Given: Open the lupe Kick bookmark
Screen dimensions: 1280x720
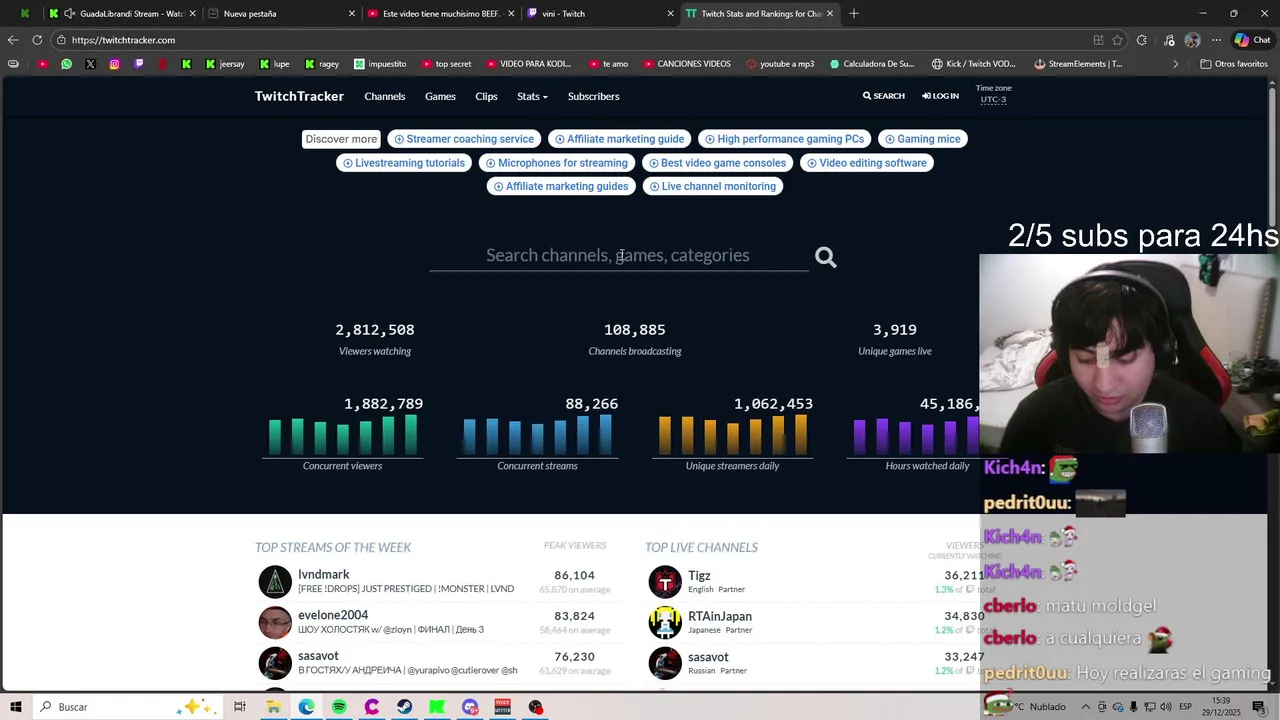Looking at the screenshot, I should point(274,64).
